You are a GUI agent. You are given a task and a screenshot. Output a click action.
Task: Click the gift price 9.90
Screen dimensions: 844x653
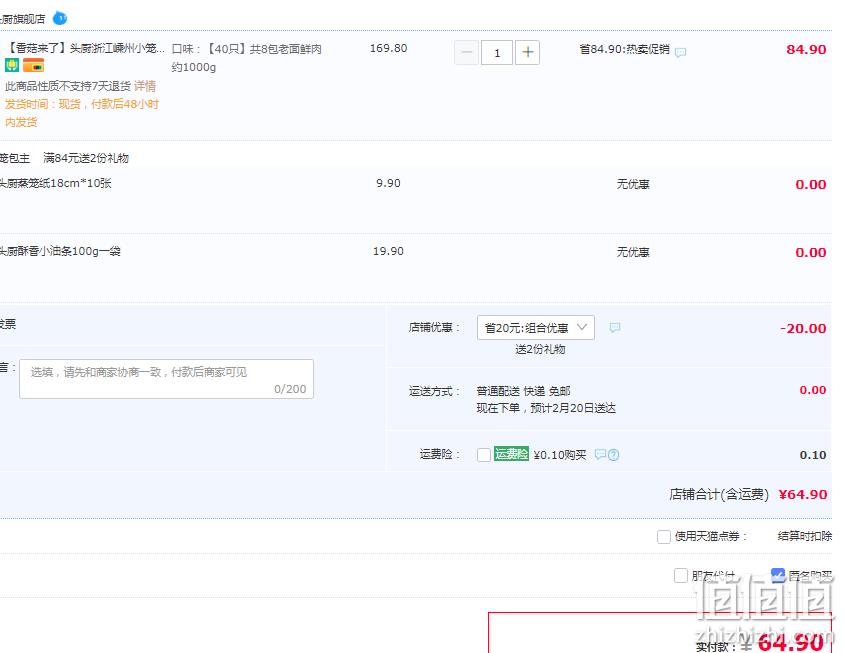(x=388, y=183)
